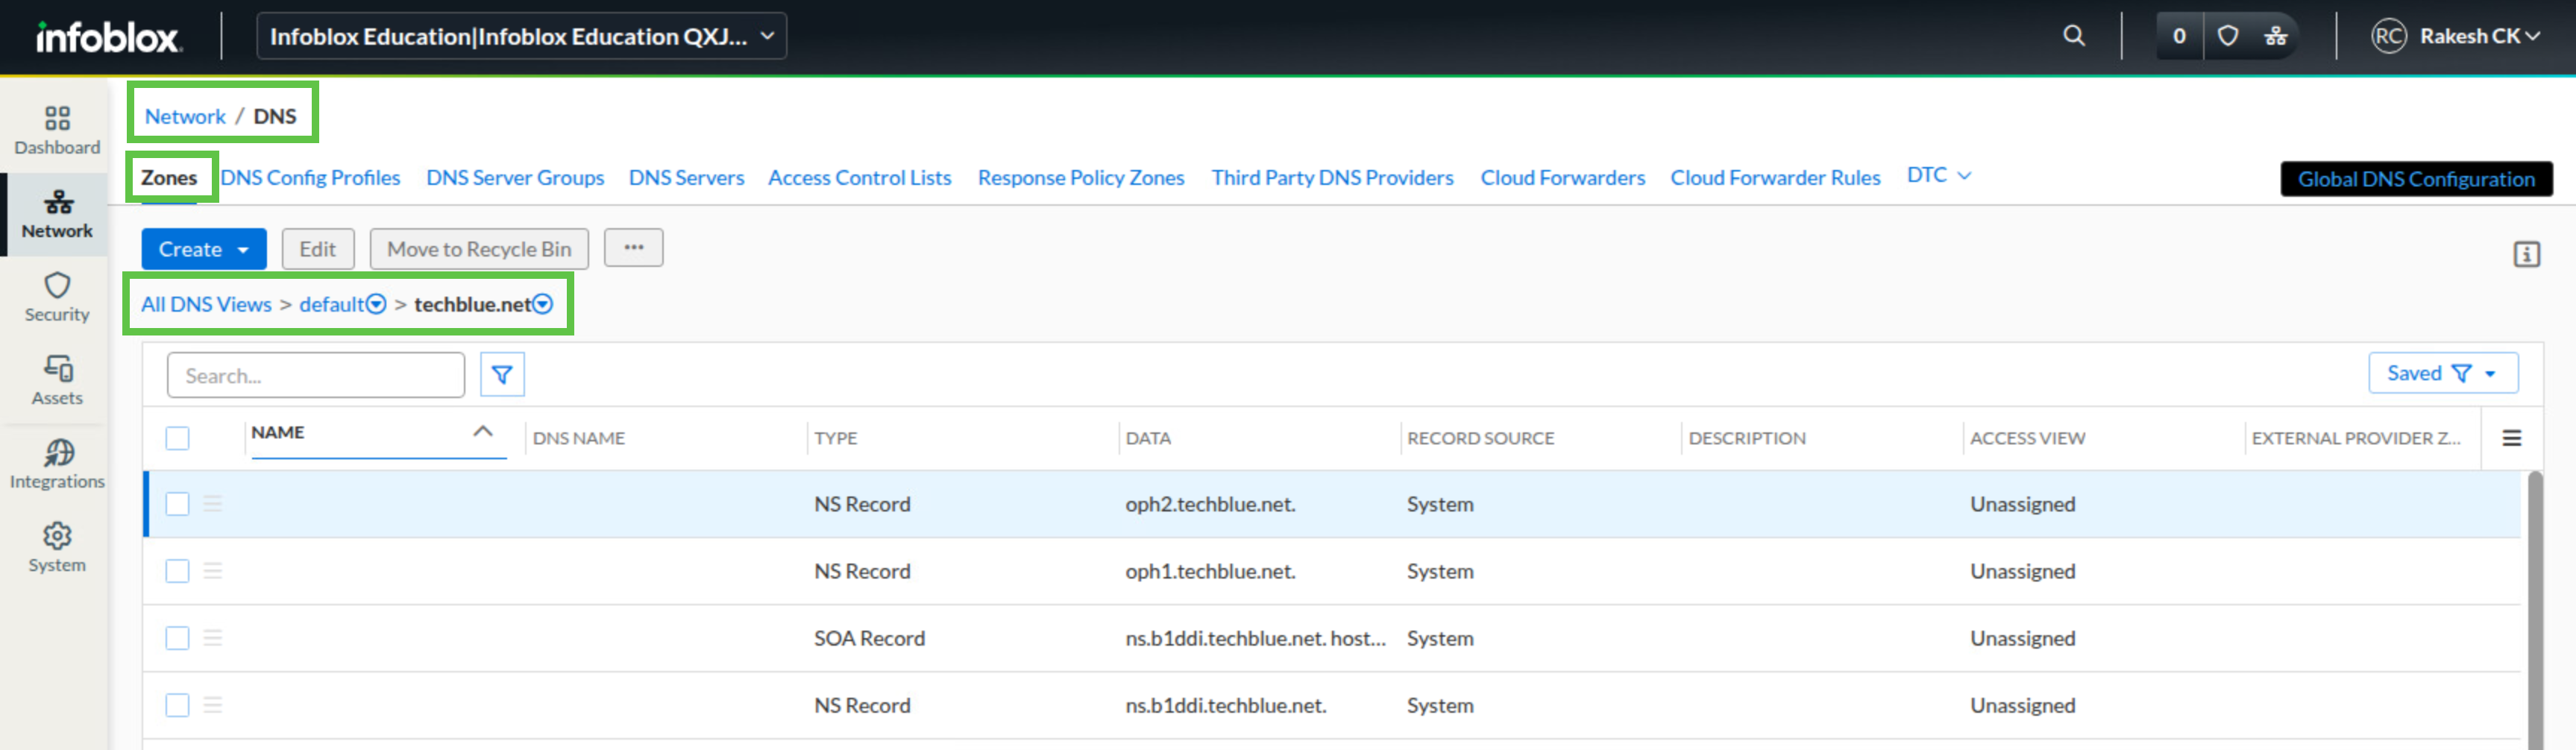This screenshot has width=2576, height=750.
Task: Click the DNS NAME column header
Action: pyautogui.click(x=579, y=438)
